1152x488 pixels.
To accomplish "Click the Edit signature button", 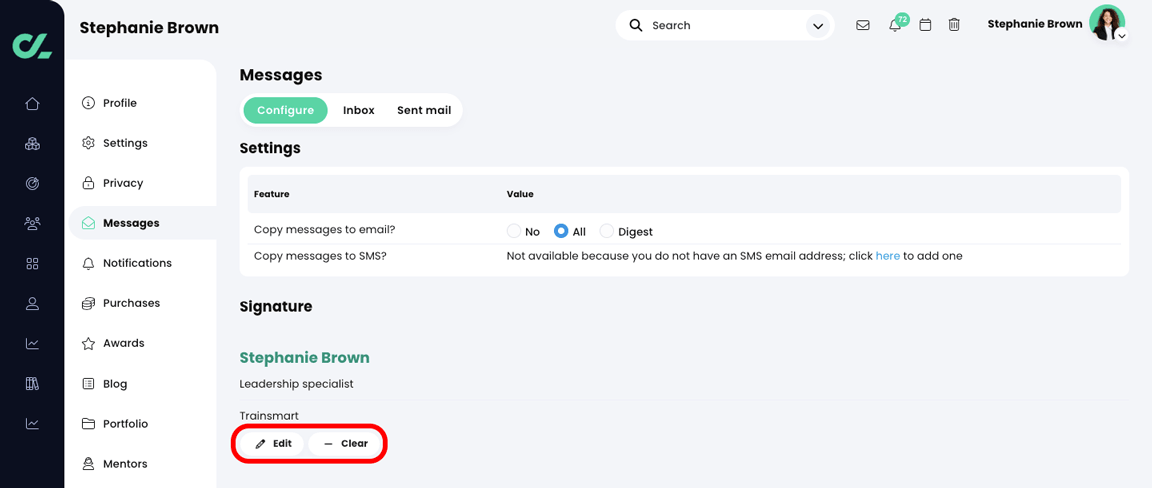I will [x=271, y=444].
